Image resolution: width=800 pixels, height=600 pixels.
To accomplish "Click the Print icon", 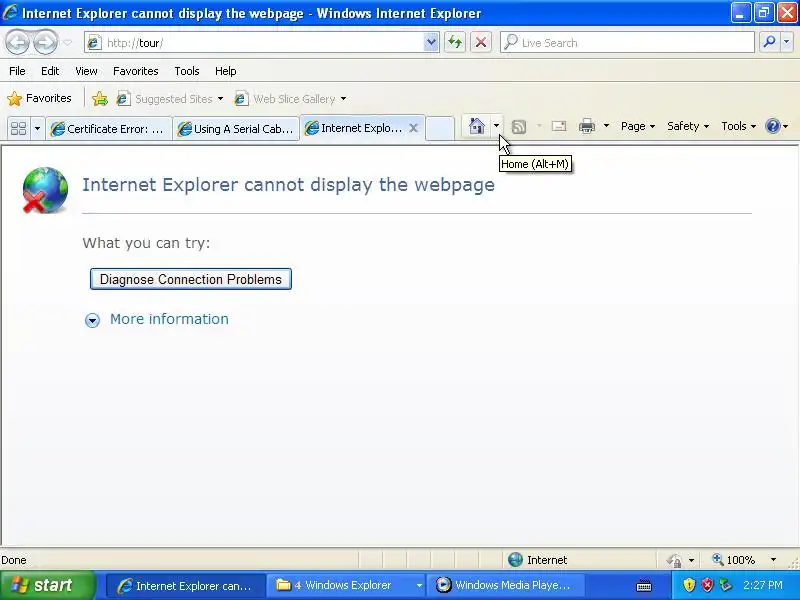I will click(587, 126).
